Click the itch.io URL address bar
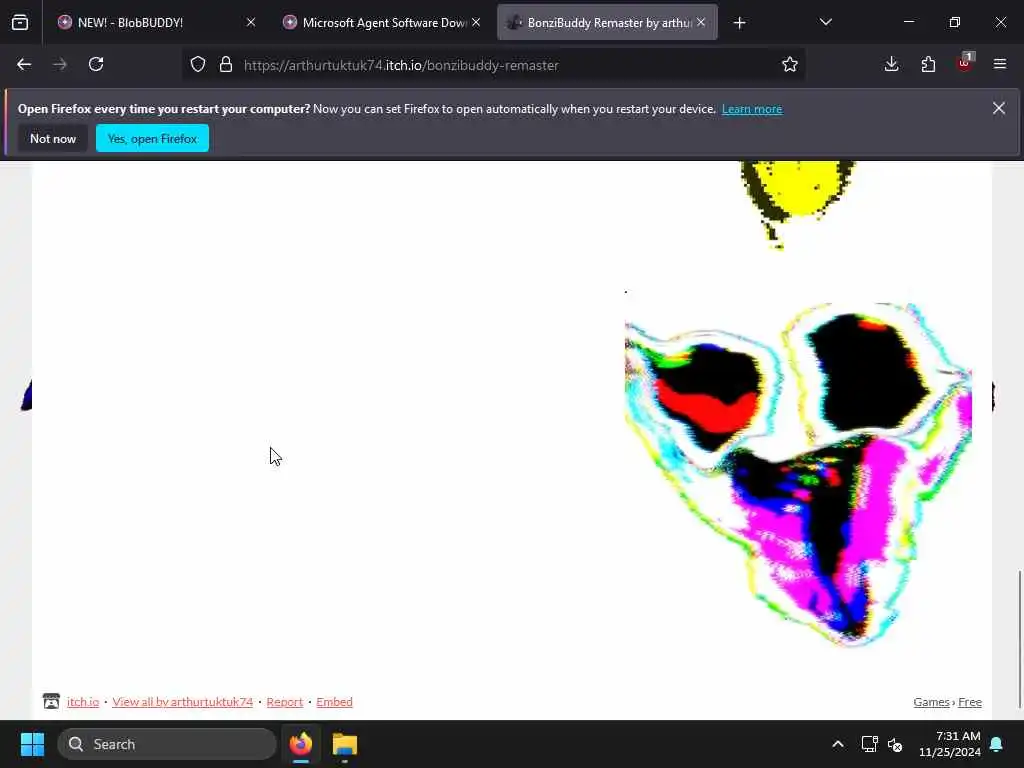Viewport: 1024px width, 768px height. click(x=496, y=65)
